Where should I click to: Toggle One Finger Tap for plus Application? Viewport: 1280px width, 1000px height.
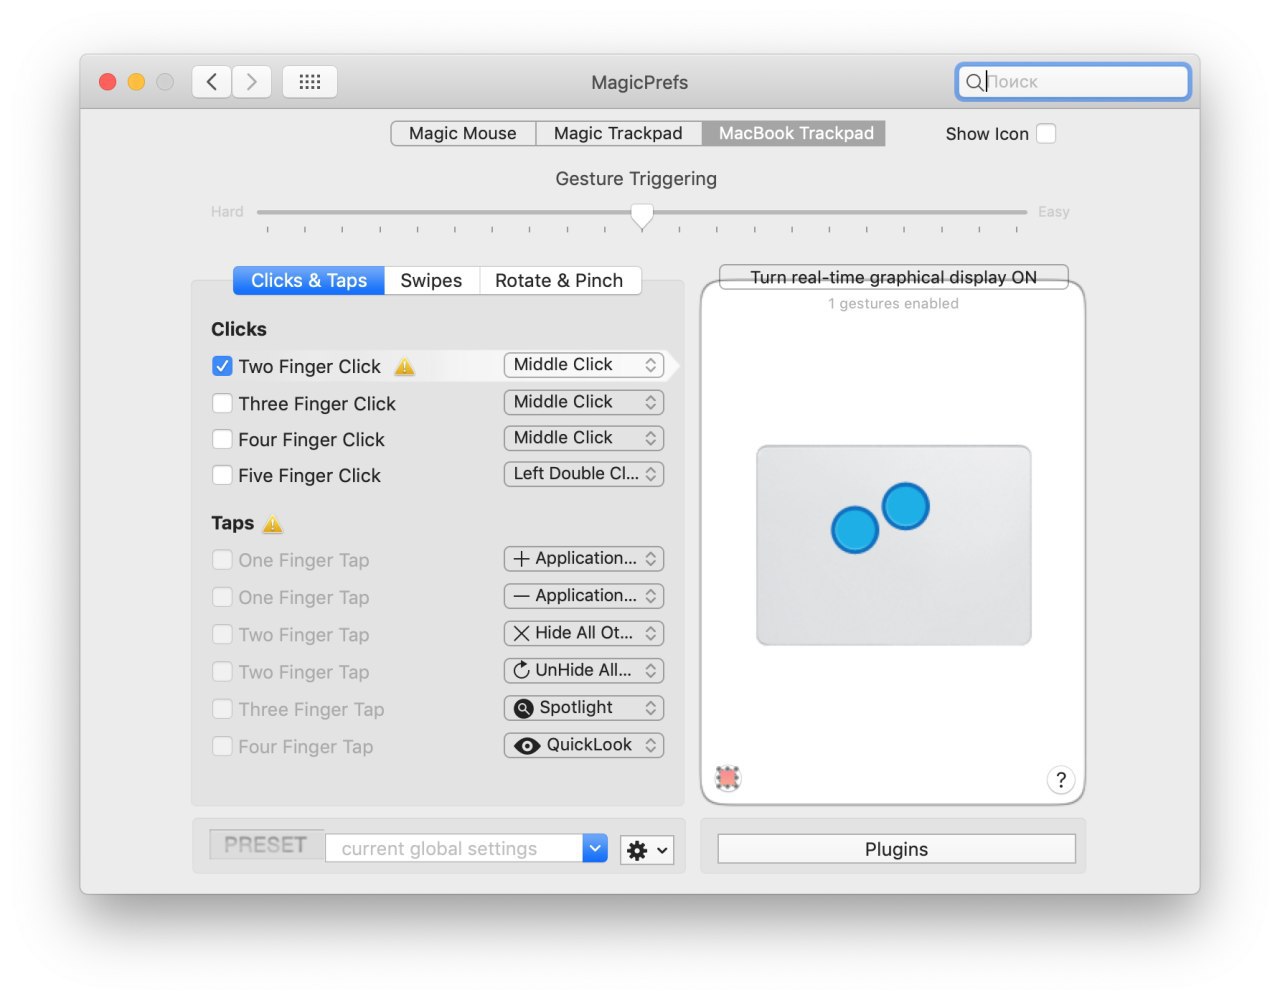(222, 561)
